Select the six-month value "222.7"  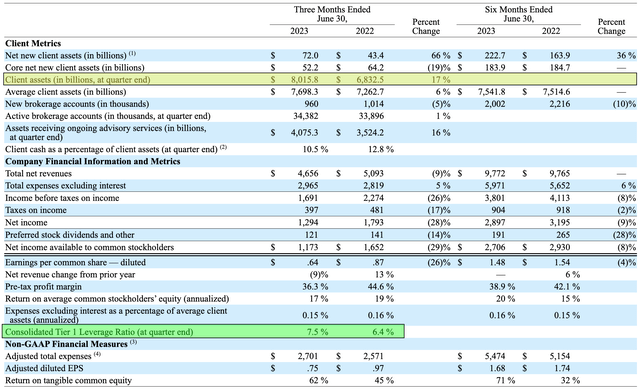click(495, 55)
